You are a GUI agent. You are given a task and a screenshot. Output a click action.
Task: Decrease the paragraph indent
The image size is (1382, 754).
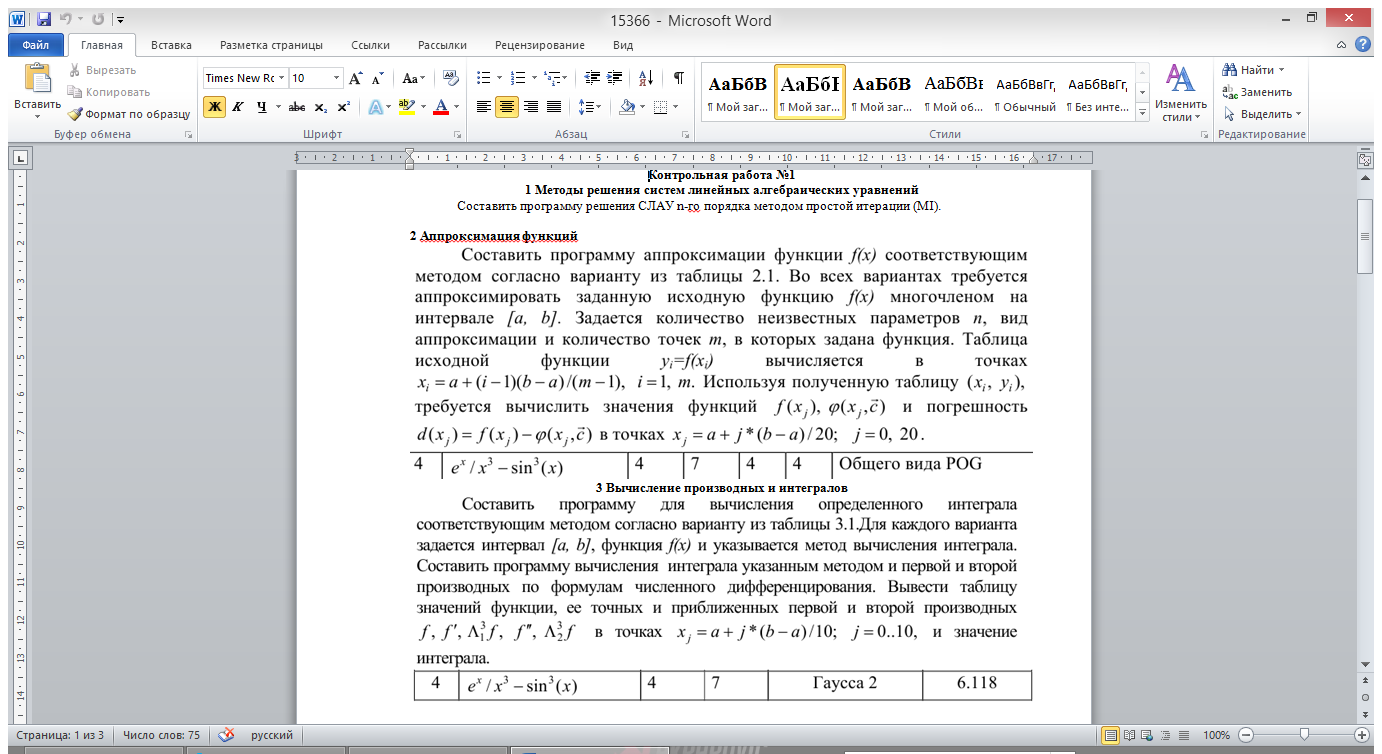[592, 78]
